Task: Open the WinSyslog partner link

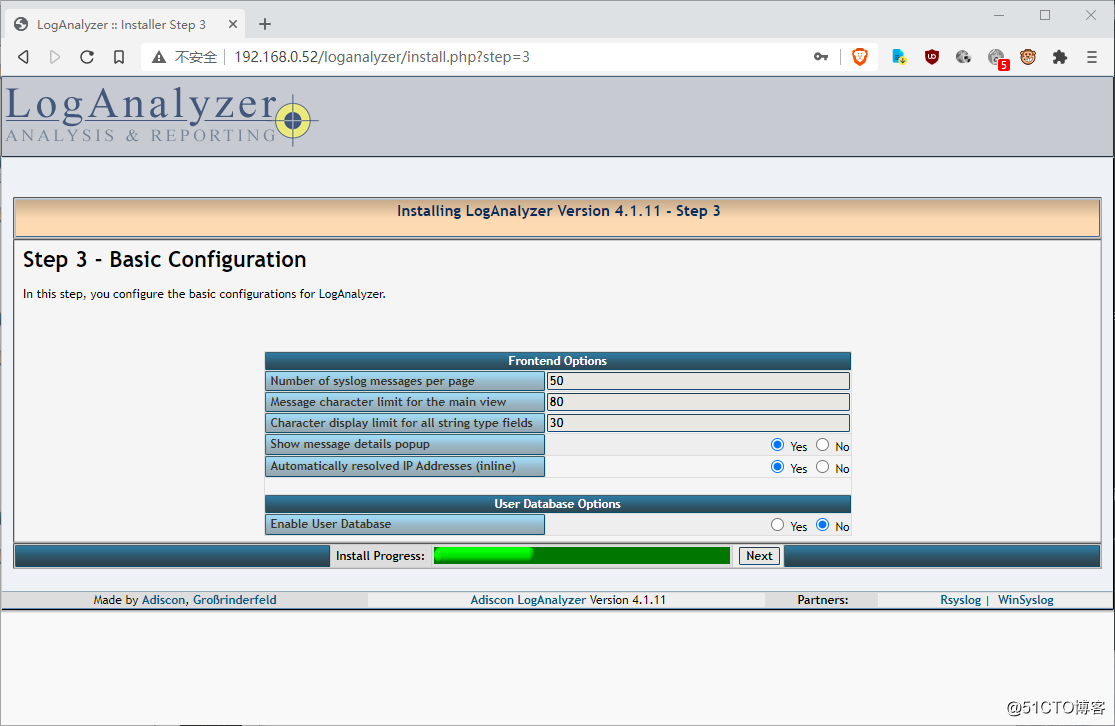Action: point(1025,599)
